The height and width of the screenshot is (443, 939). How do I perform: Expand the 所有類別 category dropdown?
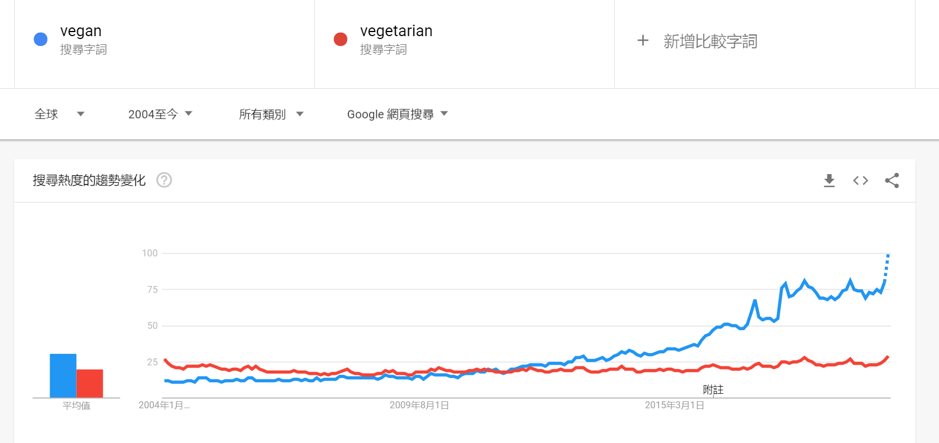pos(271,114)
